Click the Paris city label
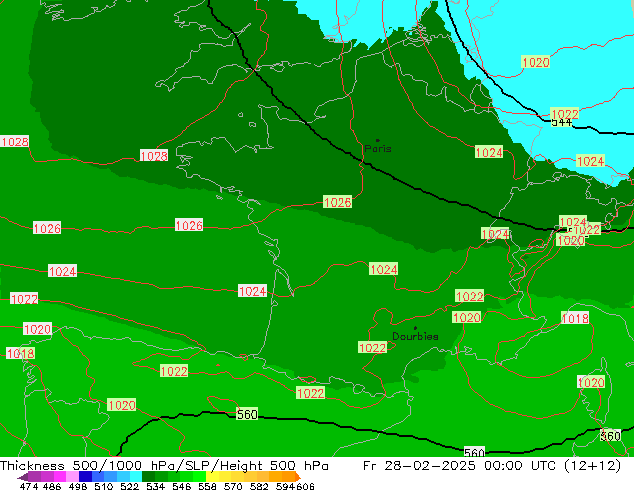 pyautogui.click(x=378, y=149)
